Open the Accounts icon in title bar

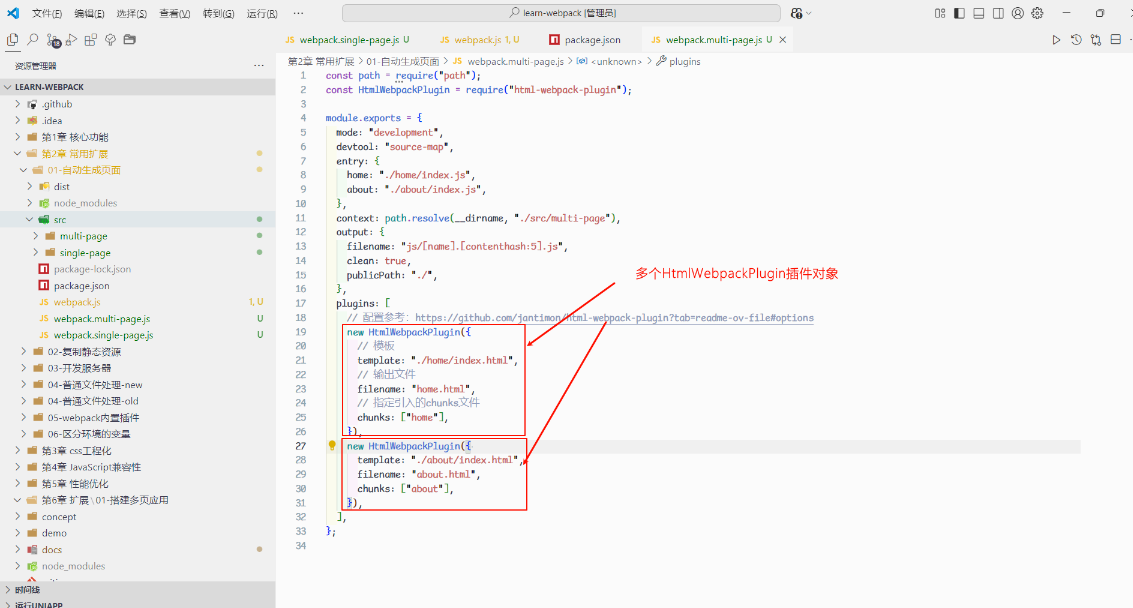(1018, 13)
